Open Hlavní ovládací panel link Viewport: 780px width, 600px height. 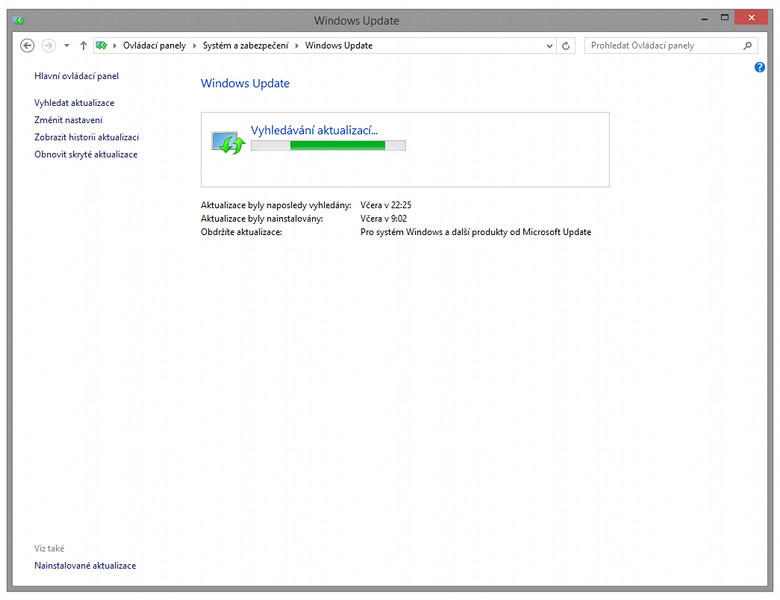click(x=76, y=76)
